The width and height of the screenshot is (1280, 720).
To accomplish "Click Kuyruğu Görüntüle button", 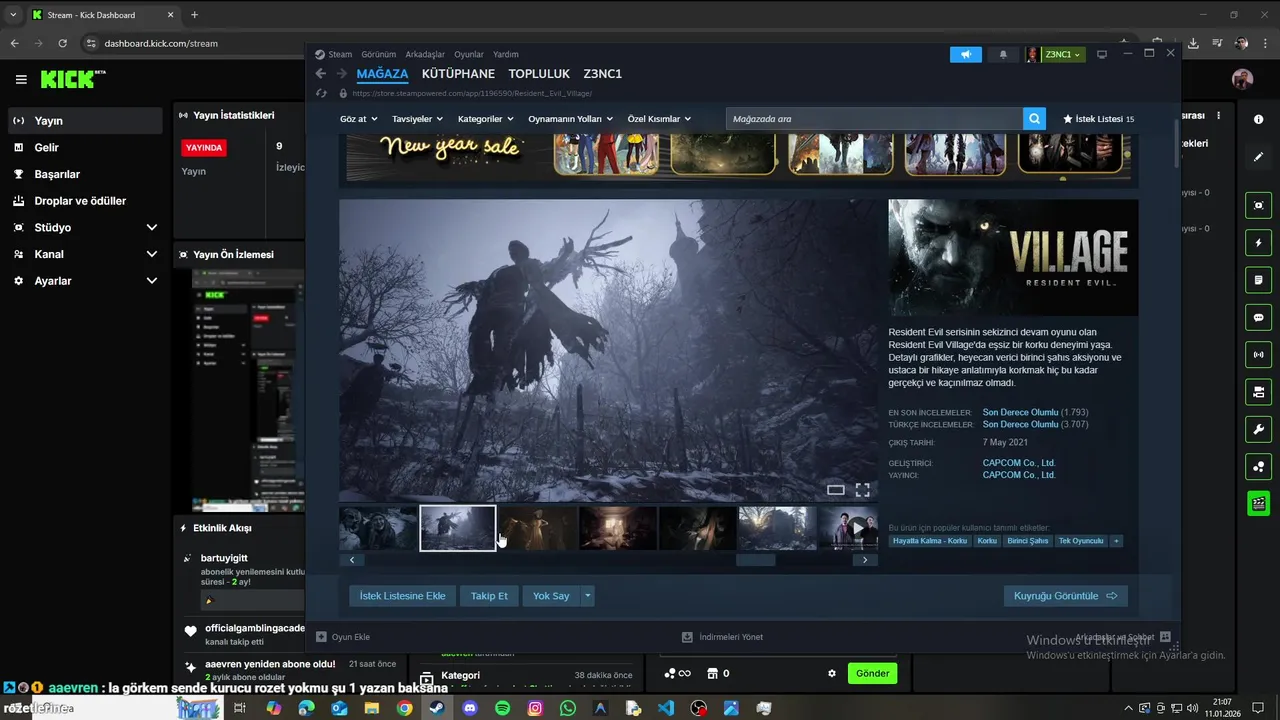I will pyautogui.click(x=1065, y=596).
